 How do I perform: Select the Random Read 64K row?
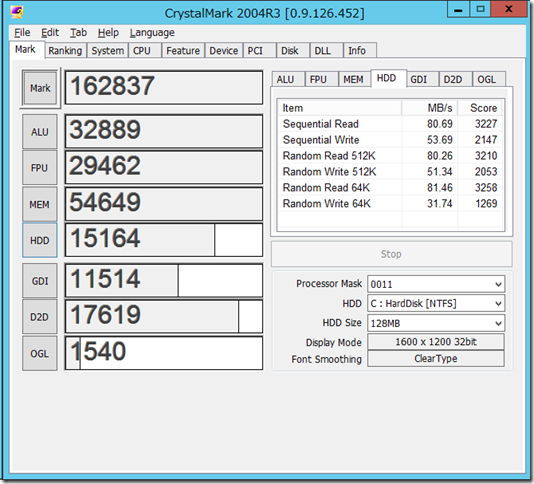390,188
